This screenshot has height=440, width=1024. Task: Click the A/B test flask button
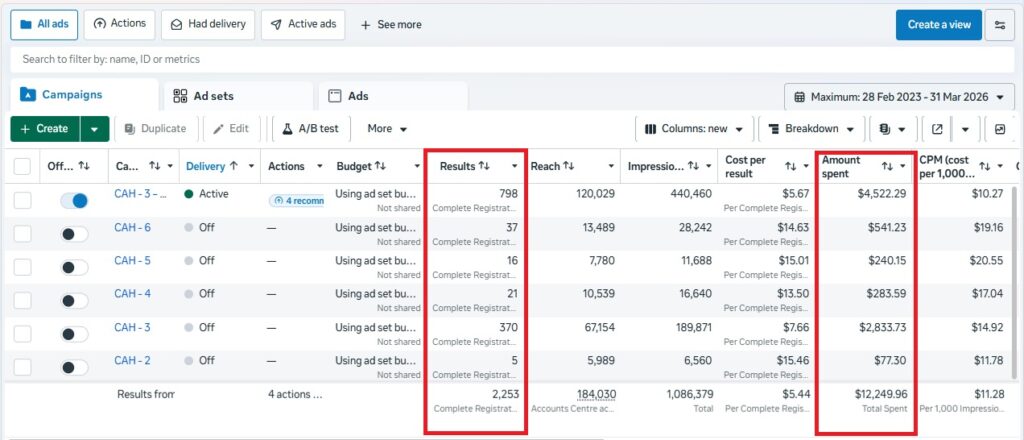(309, 129)
